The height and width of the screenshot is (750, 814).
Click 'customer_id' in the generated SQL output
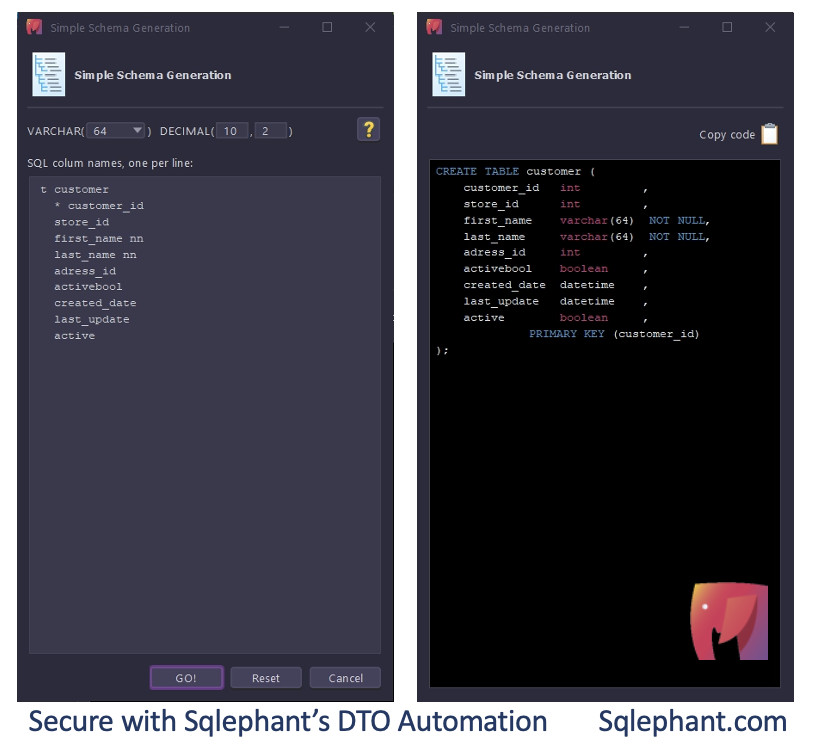(501, 188)
